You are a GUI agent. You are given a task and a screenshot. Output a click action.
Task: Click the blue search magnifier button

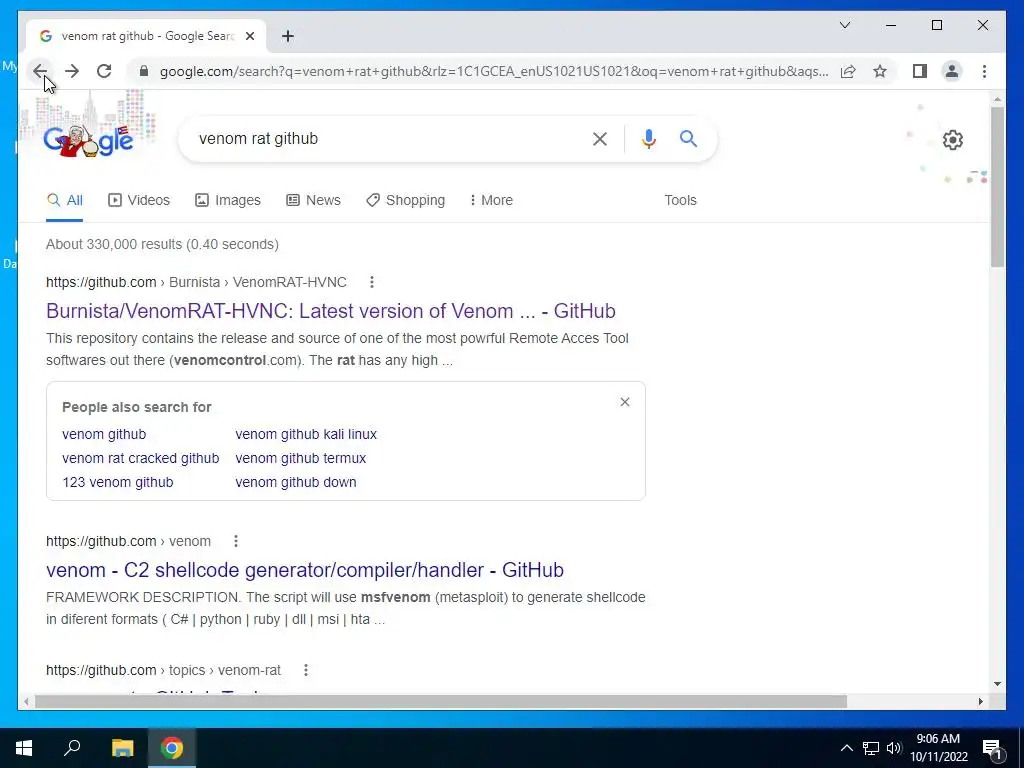point(688,138)
